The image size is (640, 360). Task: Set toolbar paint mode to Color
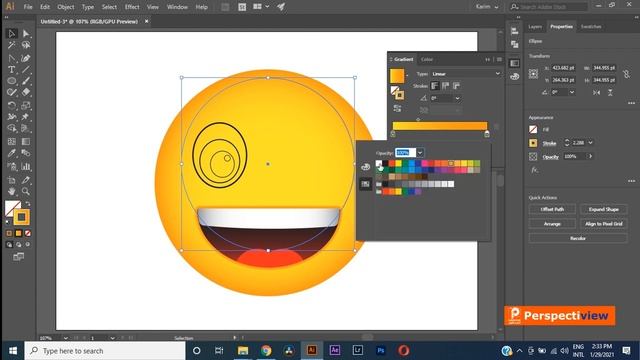[x=9, y=233]
